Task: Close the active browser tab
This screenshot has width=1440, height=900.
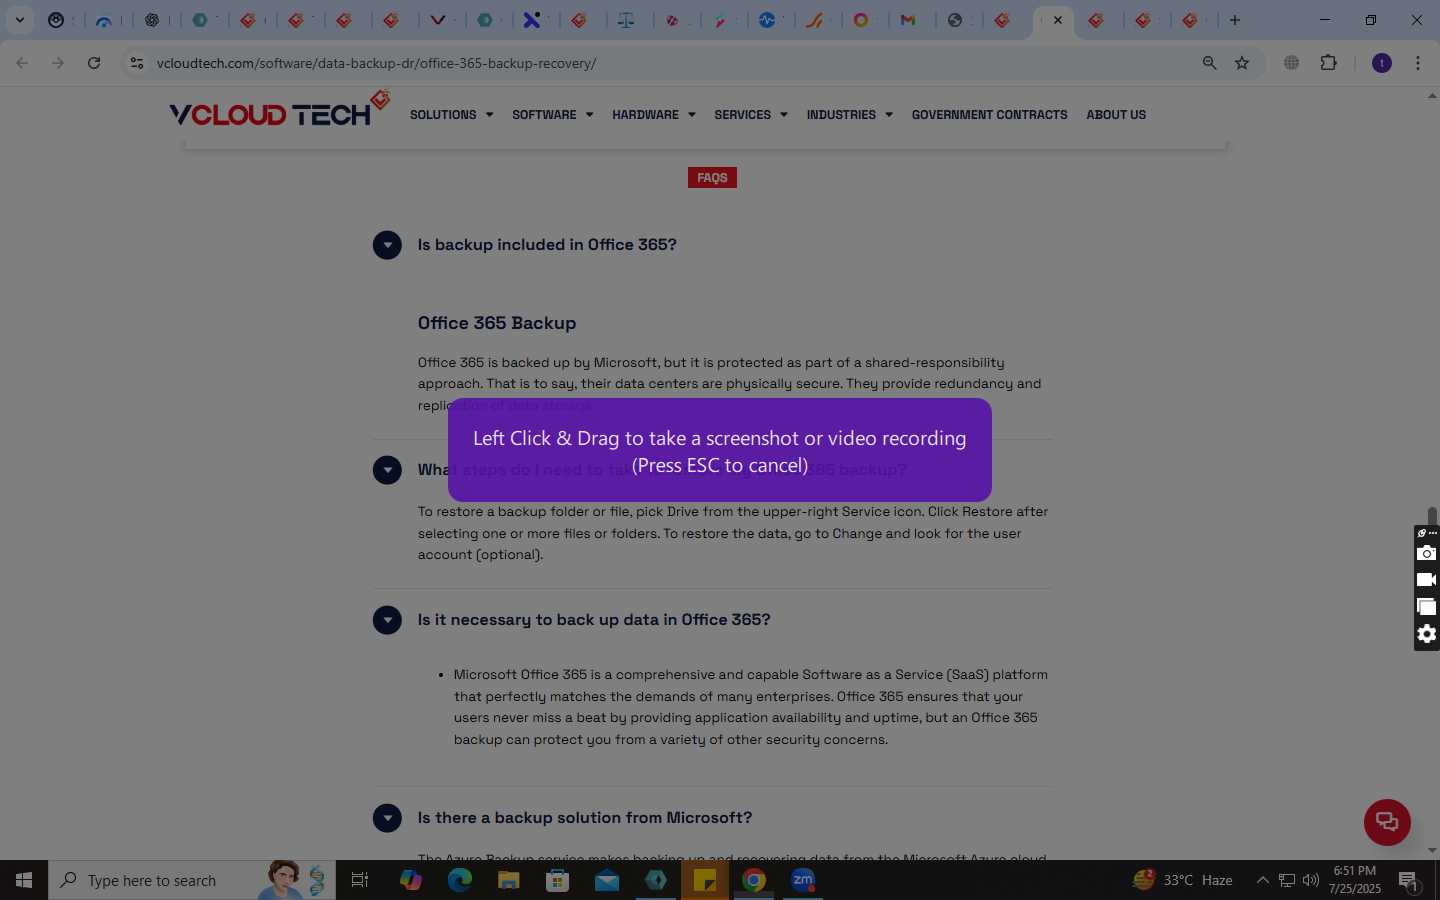Action: click(1058, 20)
